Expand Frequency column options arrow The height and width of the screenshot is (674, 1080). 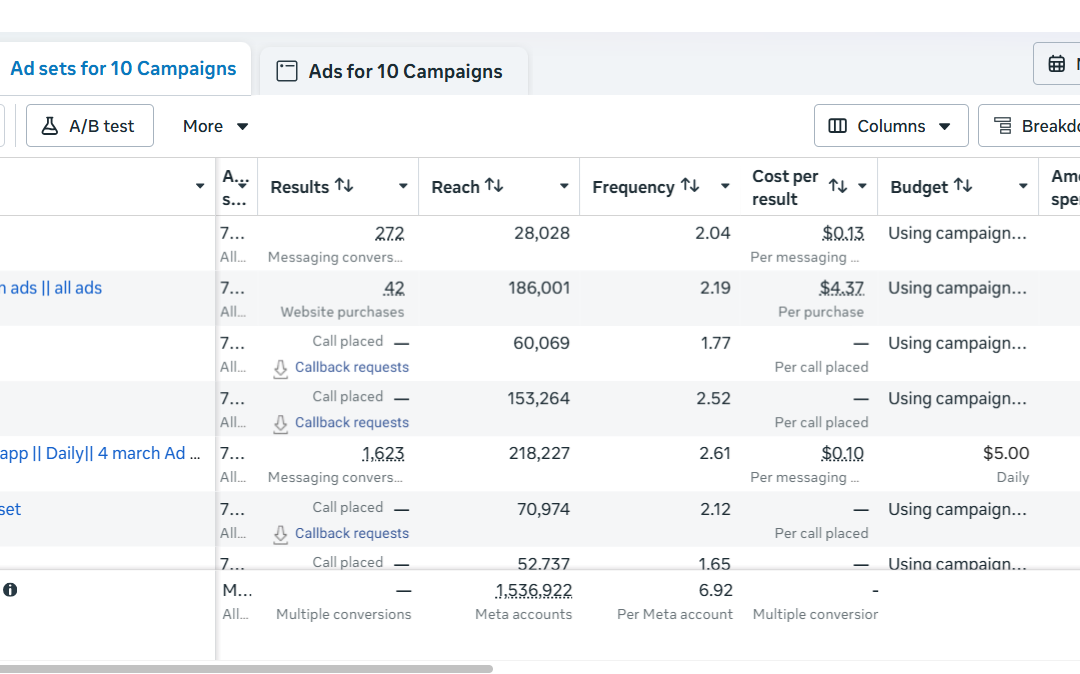[x=725, y=186]
